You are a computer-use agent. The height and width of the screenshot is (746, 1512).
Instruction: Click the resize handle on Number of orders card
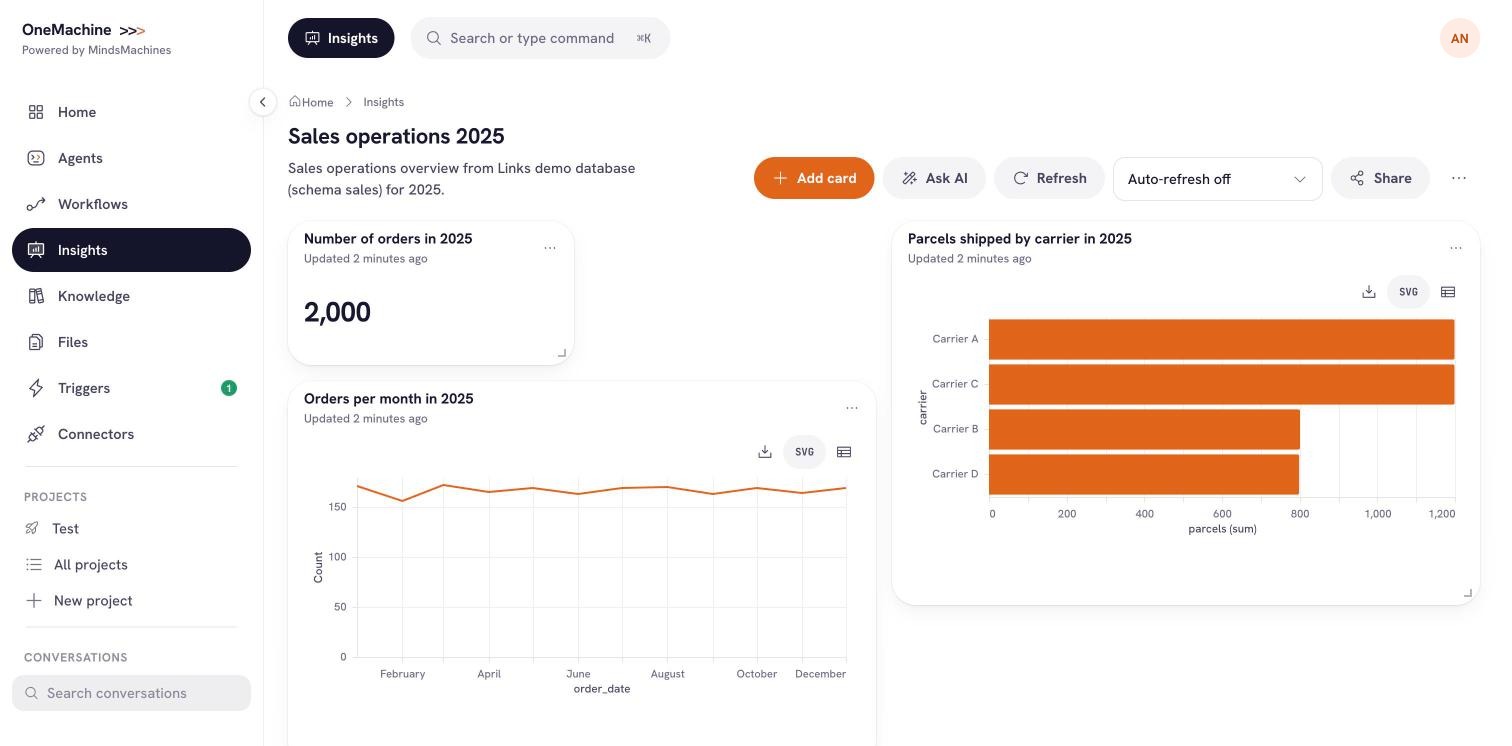(x=562, y=352)
